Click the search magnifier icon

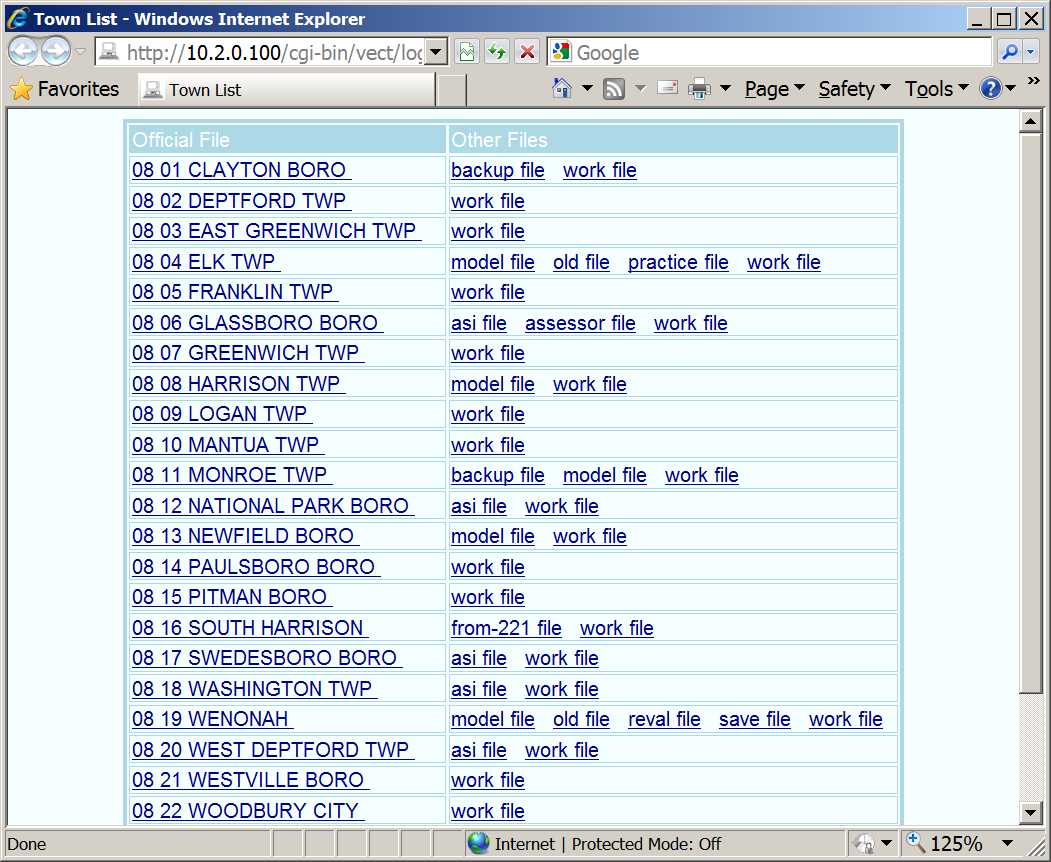pyautogui.click(x=1011, y=52)
